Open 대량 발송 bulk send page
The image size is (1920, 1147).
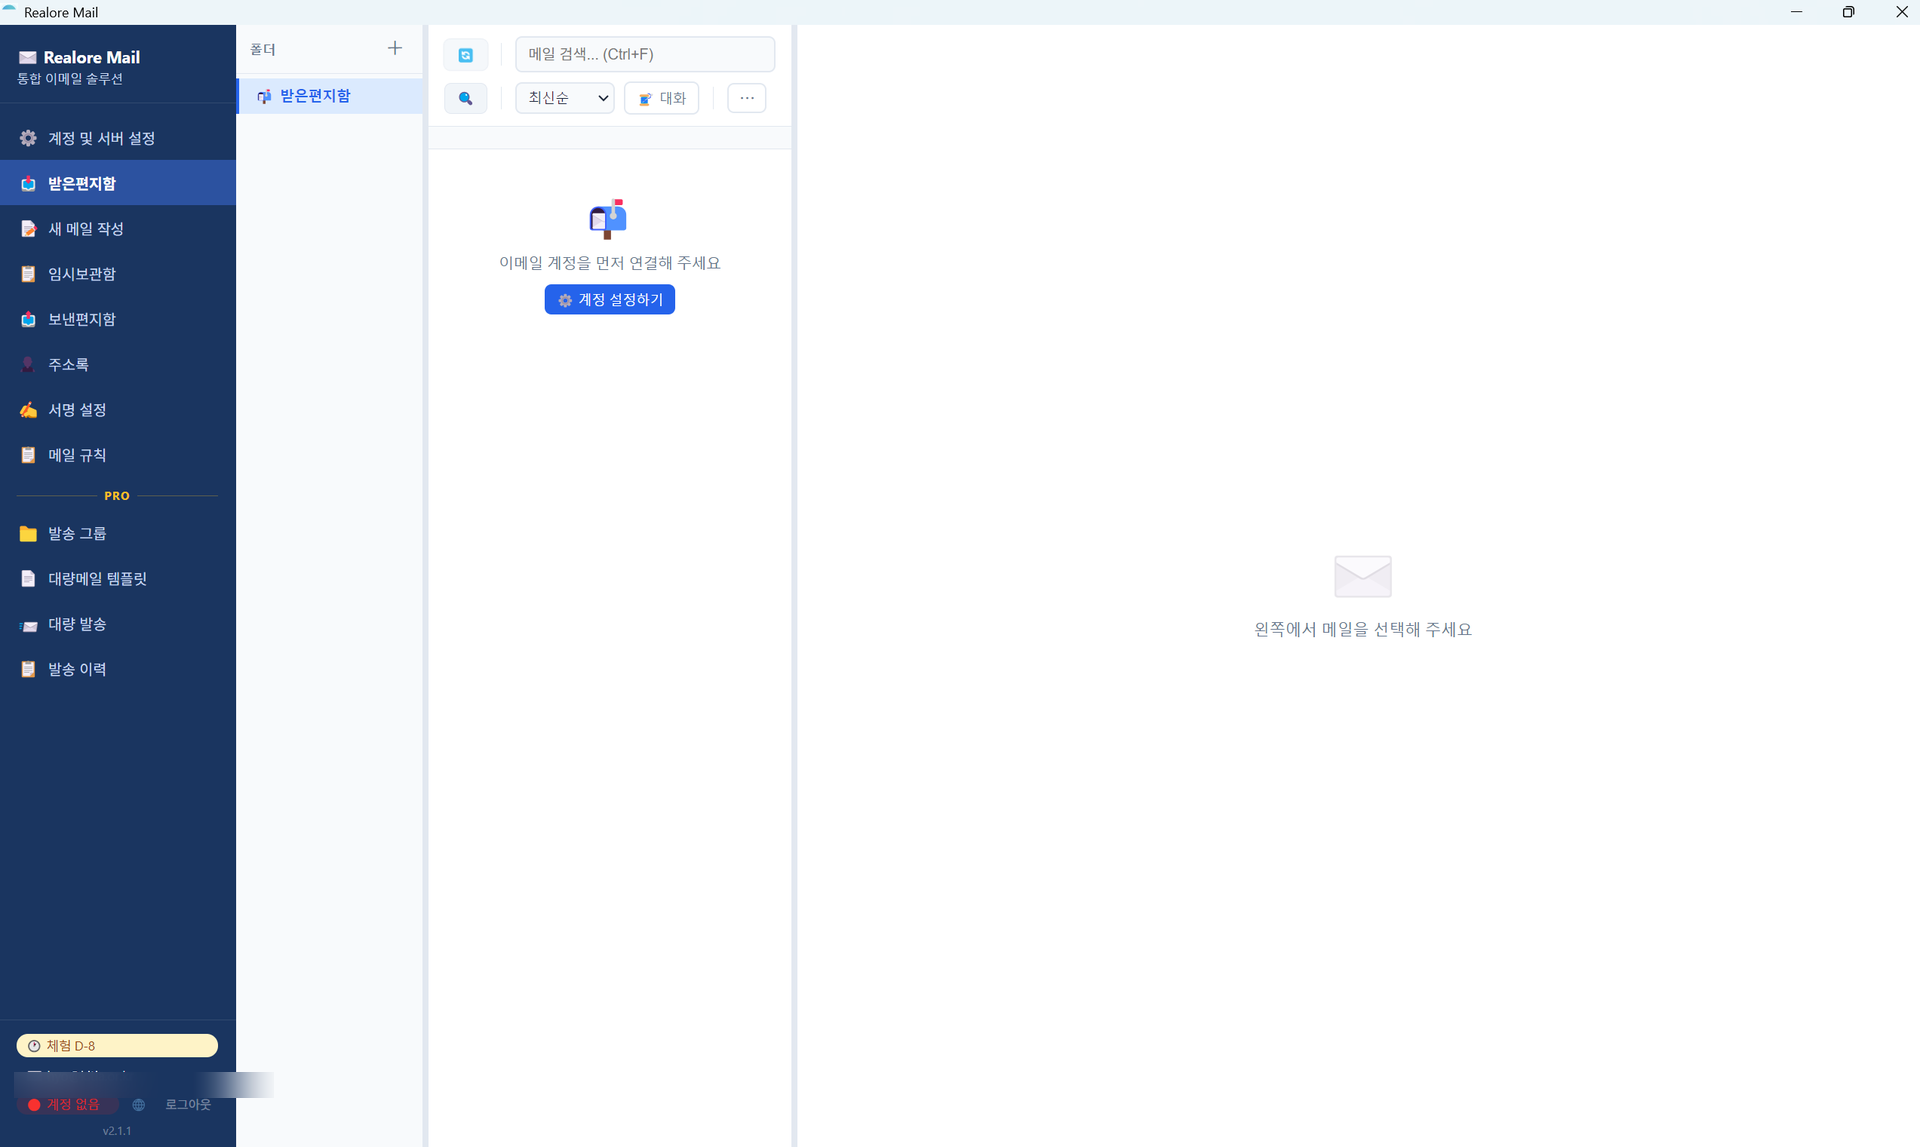118,624
